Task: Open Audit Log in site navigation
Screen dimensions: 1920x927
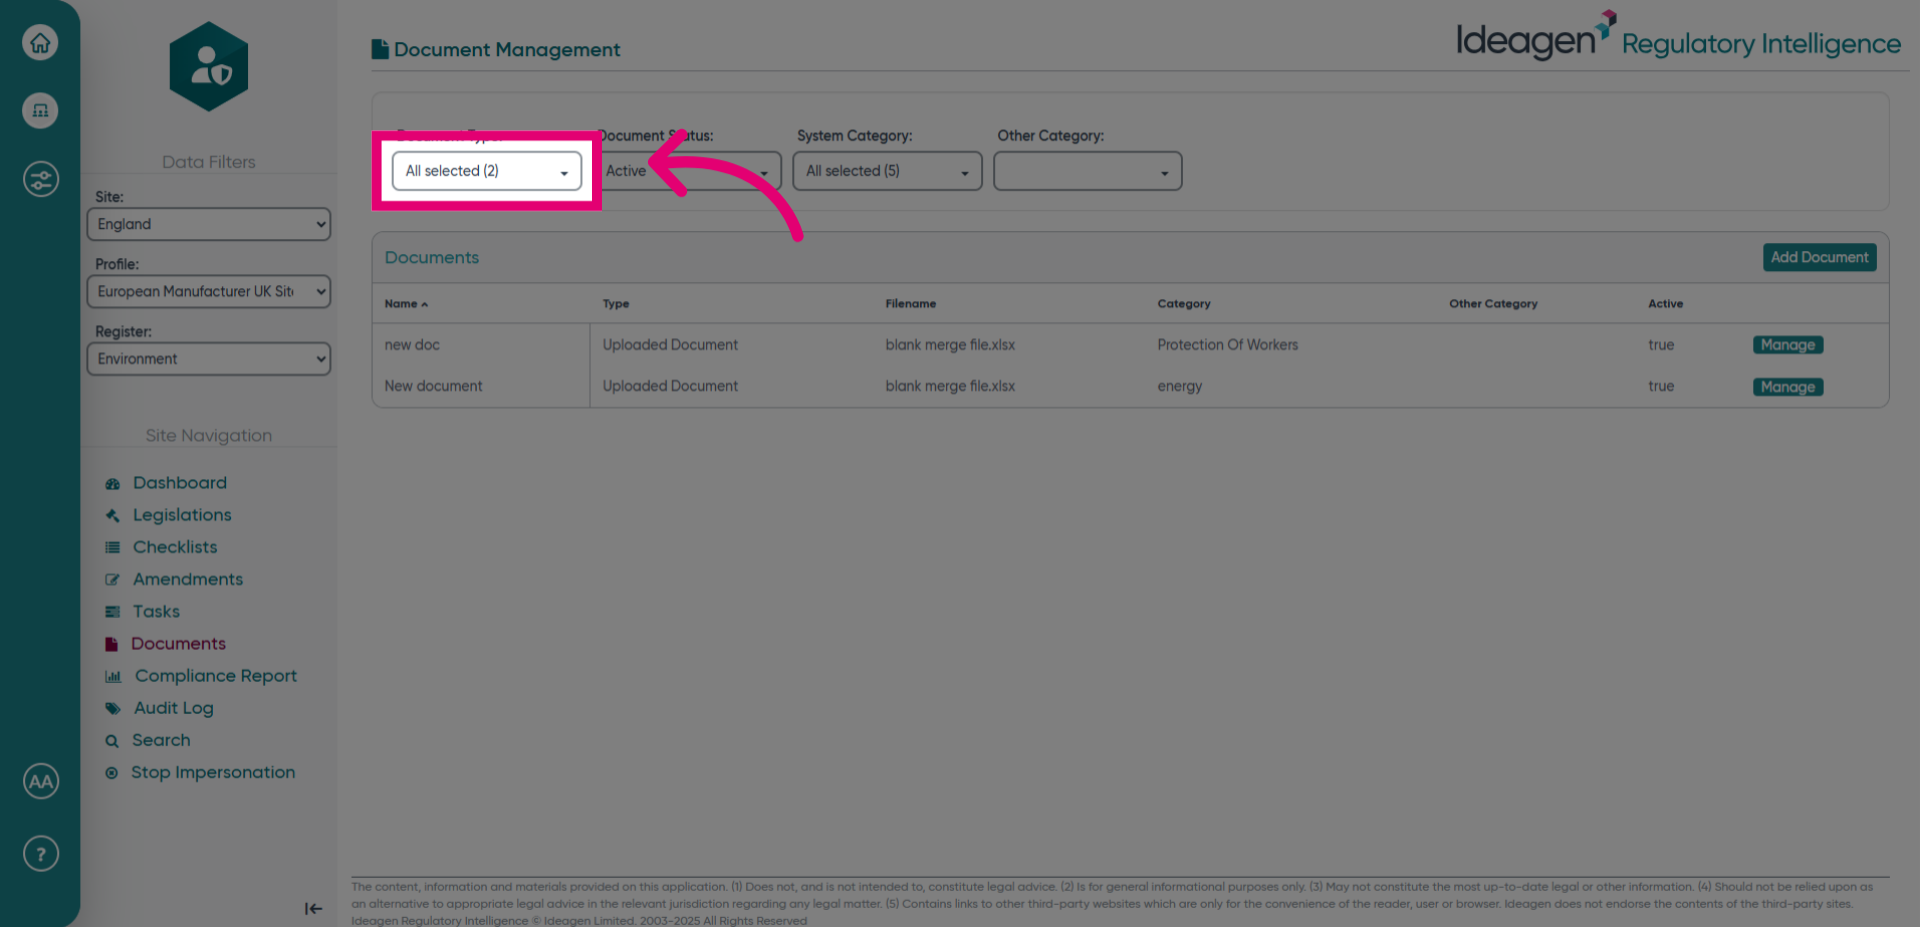Action: [x=174, y=708]
